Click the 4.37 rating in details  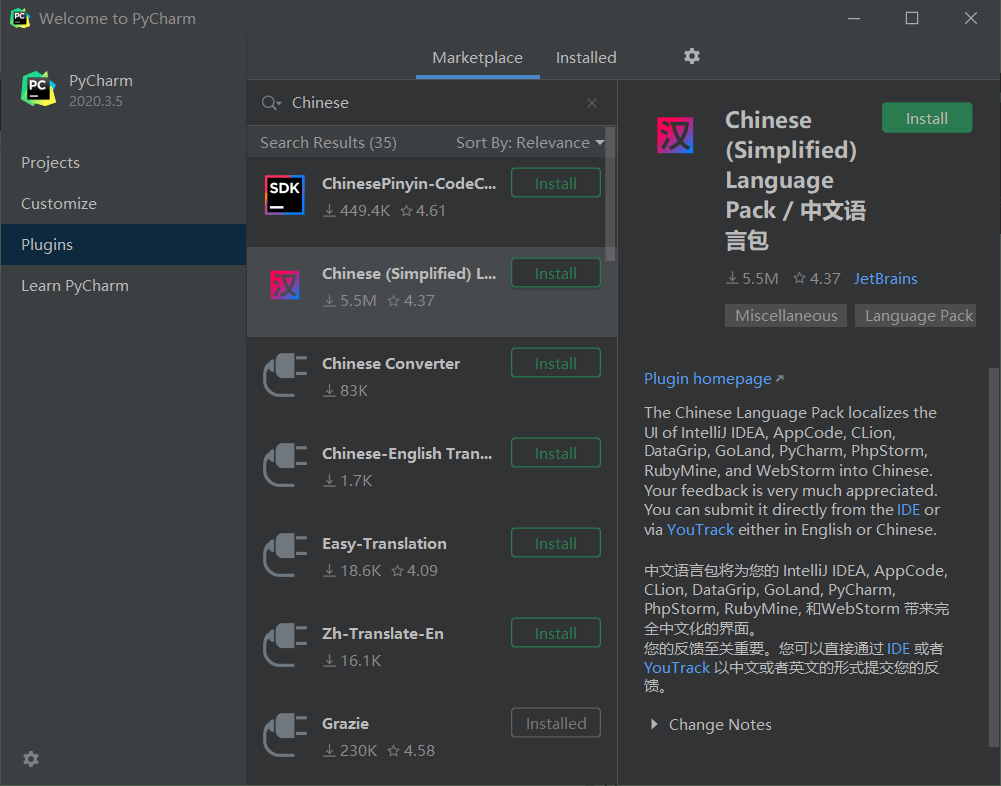click(817, 278)
